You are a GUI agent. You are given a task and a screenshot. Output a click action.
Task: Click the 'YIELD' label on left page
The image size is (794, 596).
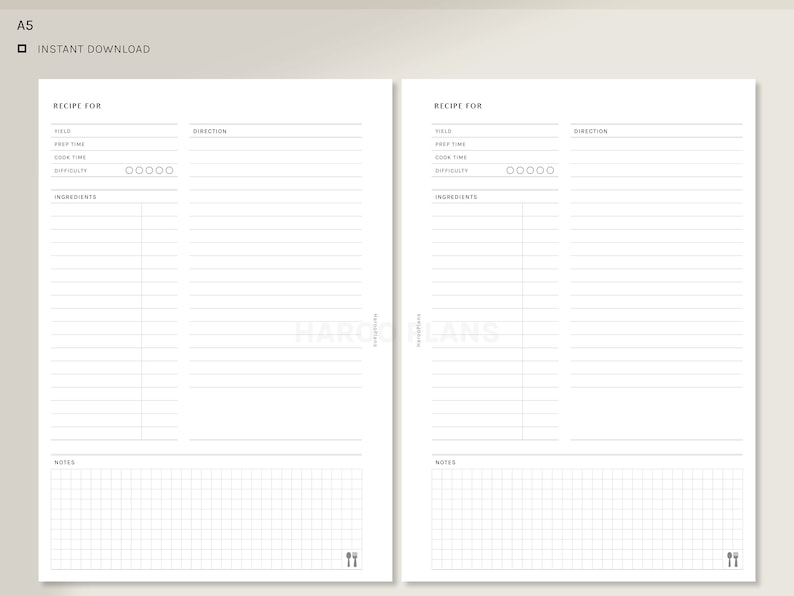[63, 131]
